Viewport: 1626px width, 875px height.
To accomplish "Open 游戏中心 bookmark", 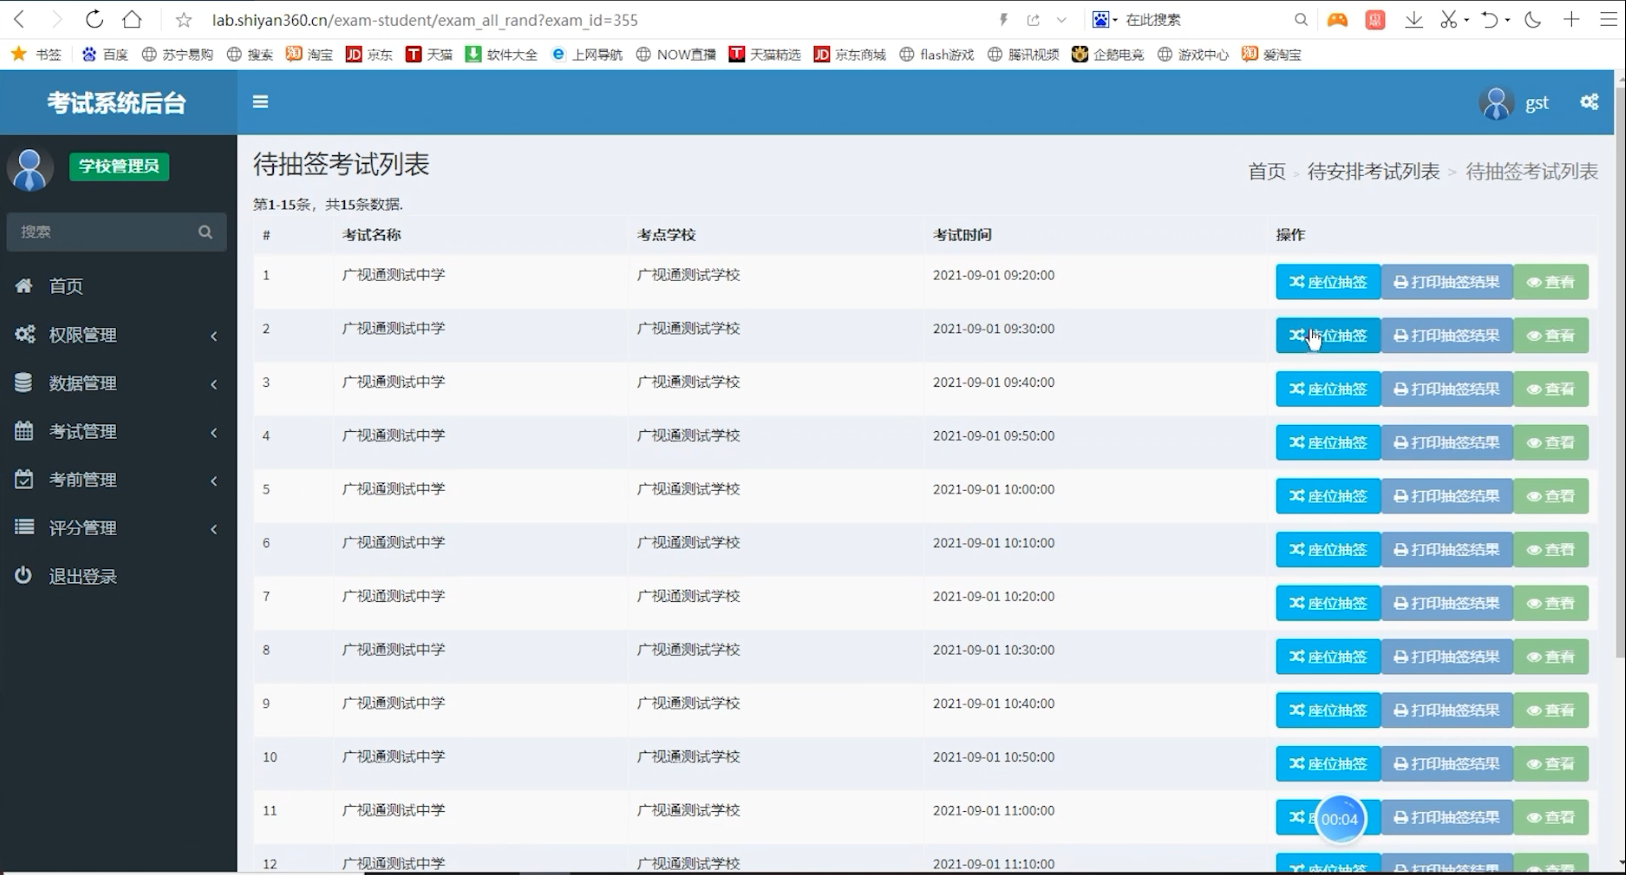I will click(x=1193, y=55).
